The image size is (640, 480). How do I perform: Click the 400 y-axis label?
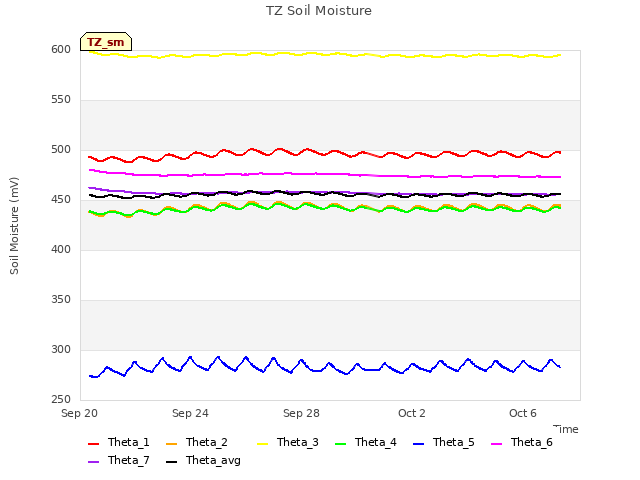coord(61,249)
